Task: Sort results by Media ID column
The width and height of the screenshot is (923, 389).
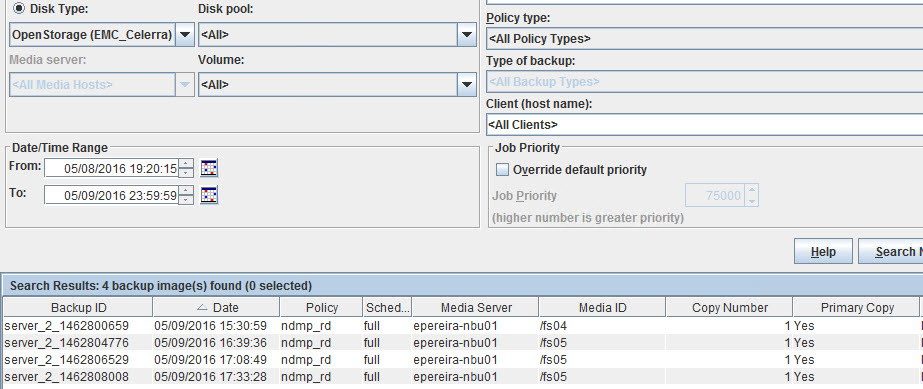Action: pyautogui.click(x=602, y=307)
